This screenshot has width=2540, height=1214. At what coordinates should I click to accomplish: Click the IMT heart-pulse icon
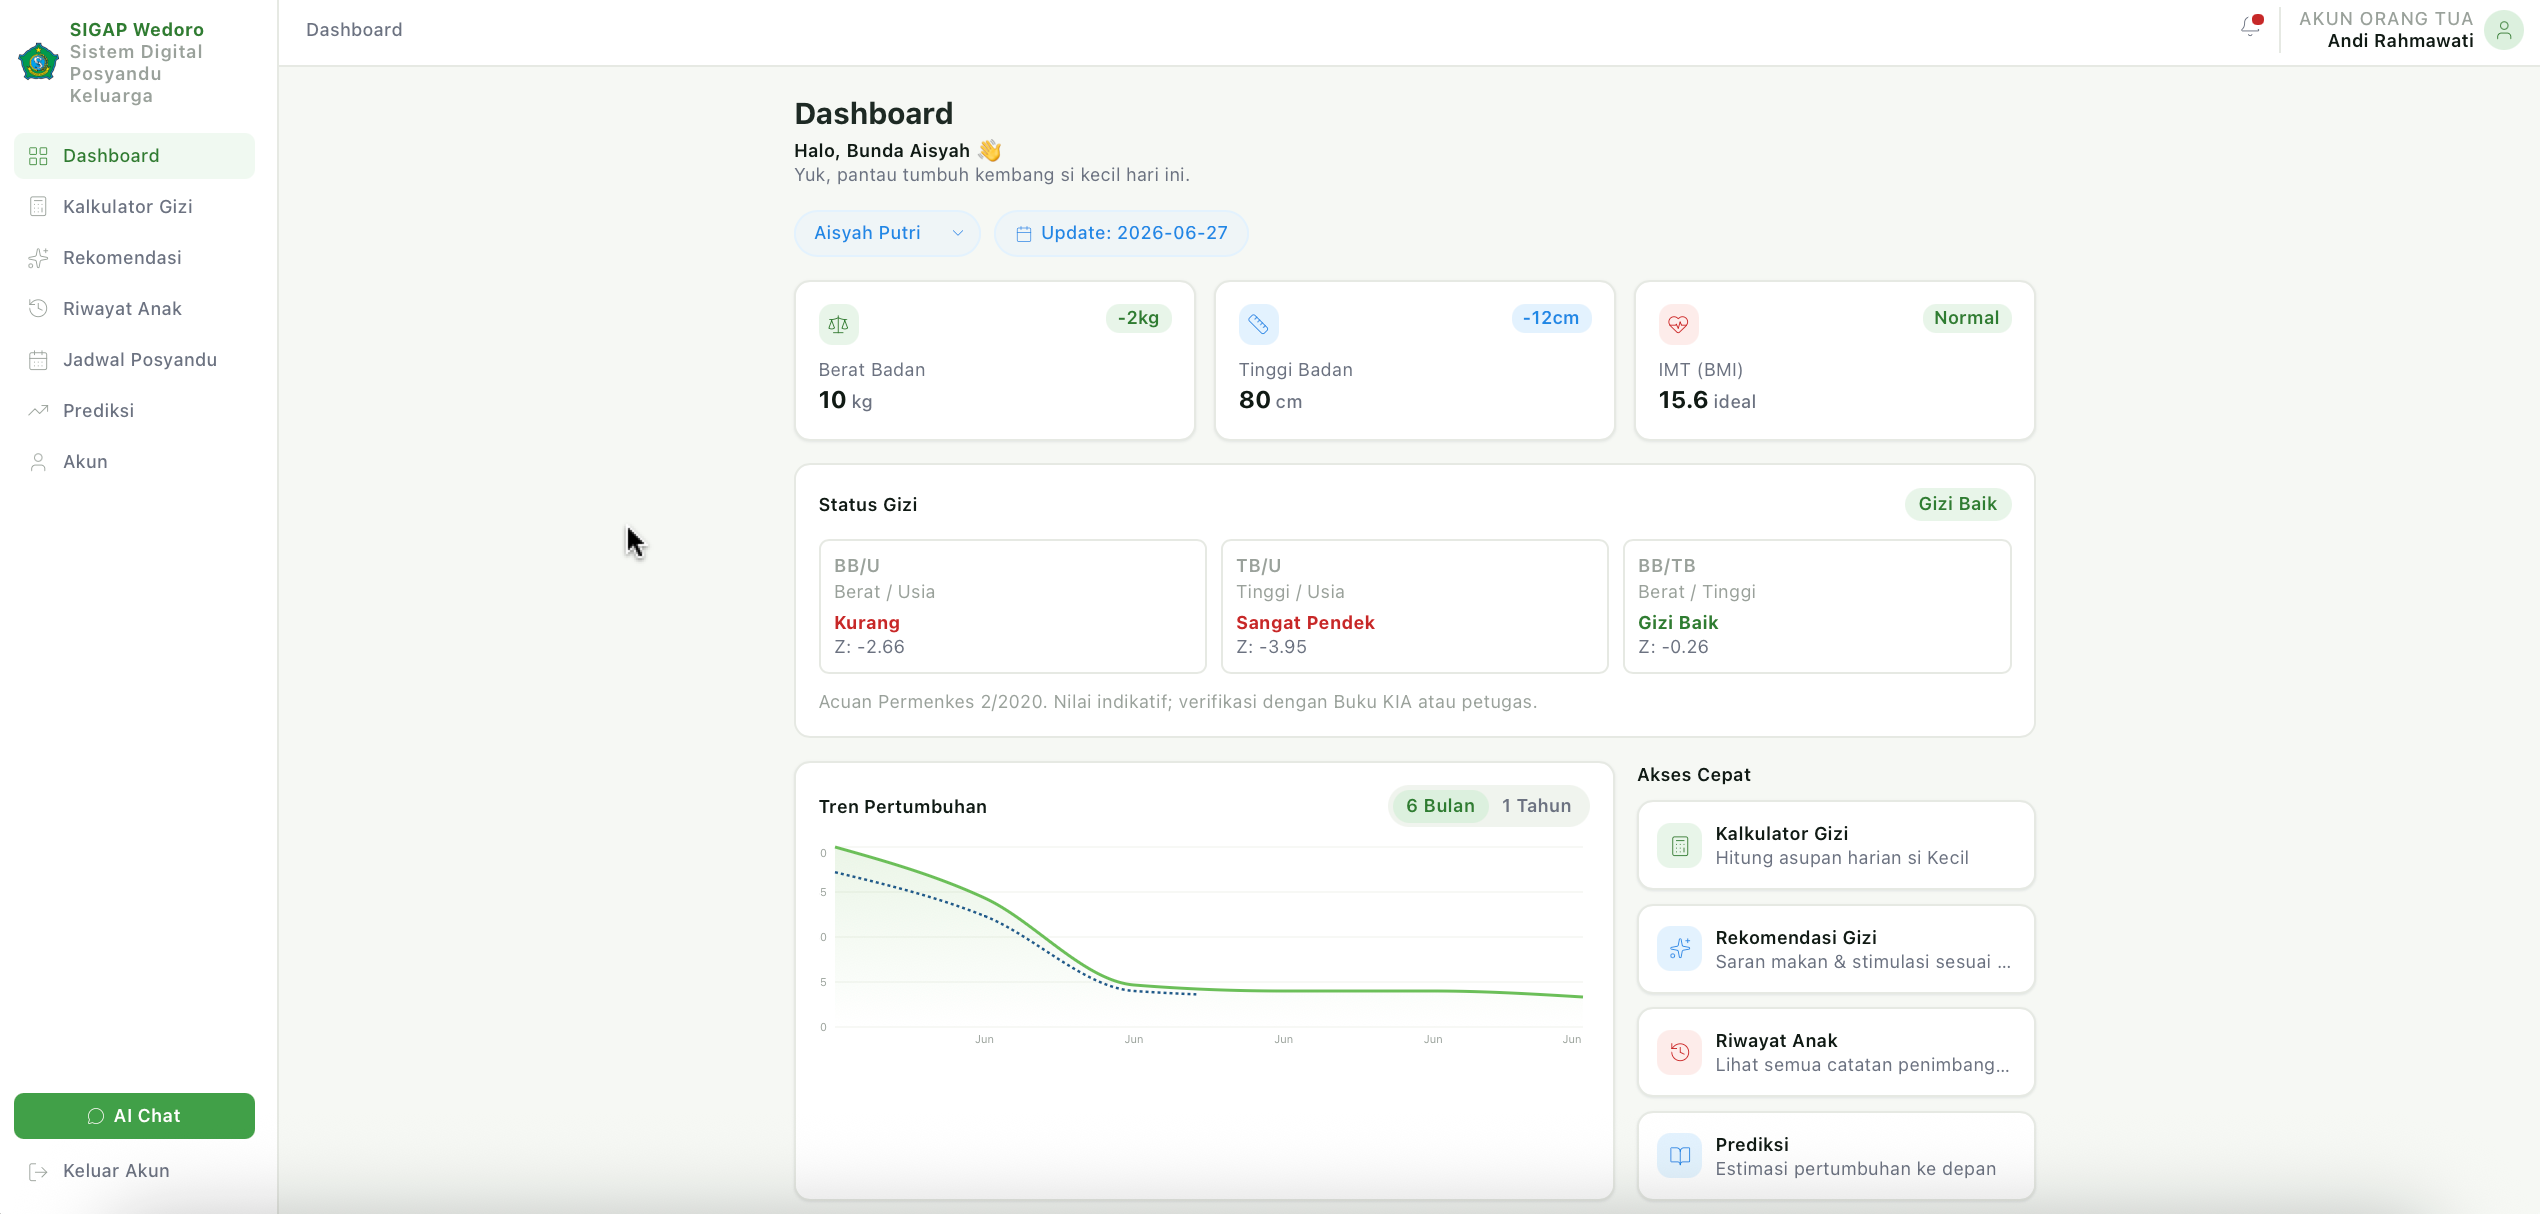pos(1678,324)
